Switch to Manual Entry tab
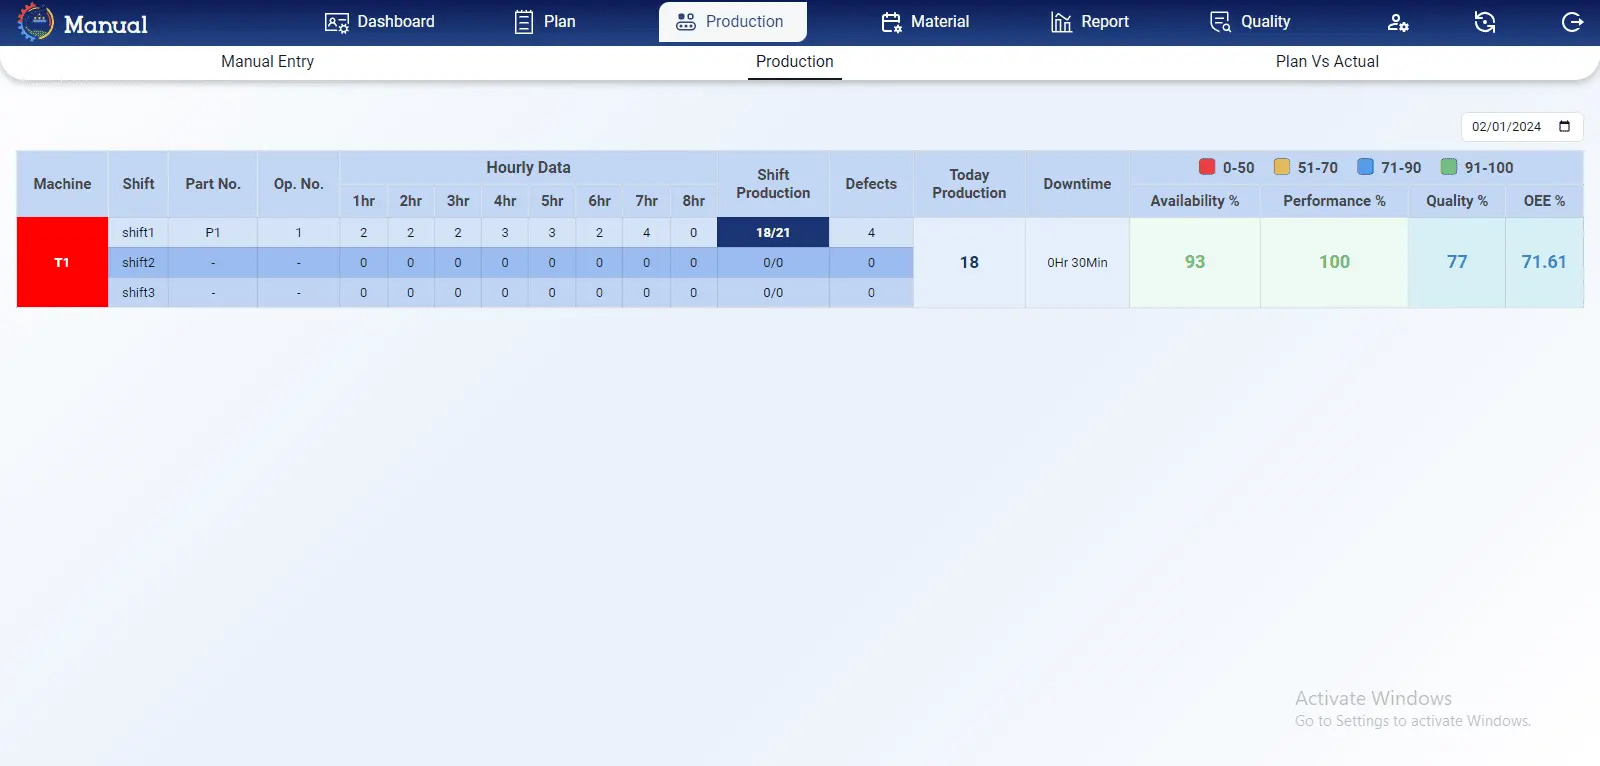Screen dimensions: 1600x766 pos(267,61)
